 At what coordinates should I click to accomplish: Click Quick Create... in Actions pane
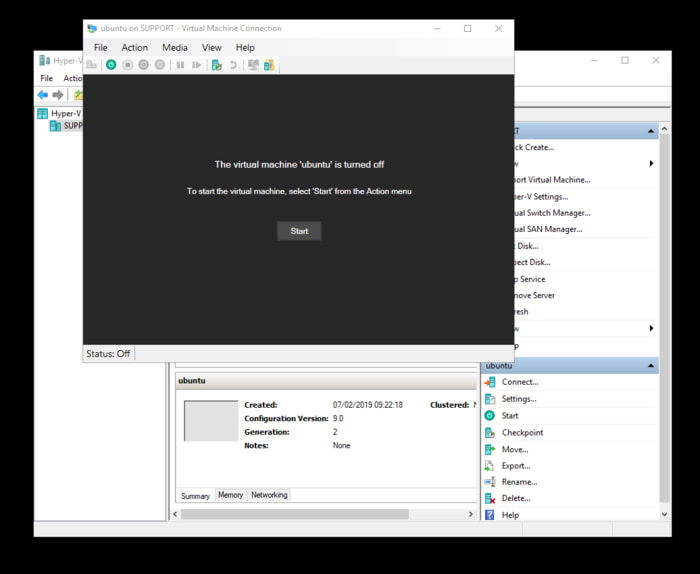pyautogui.click(x=534, y=147)
